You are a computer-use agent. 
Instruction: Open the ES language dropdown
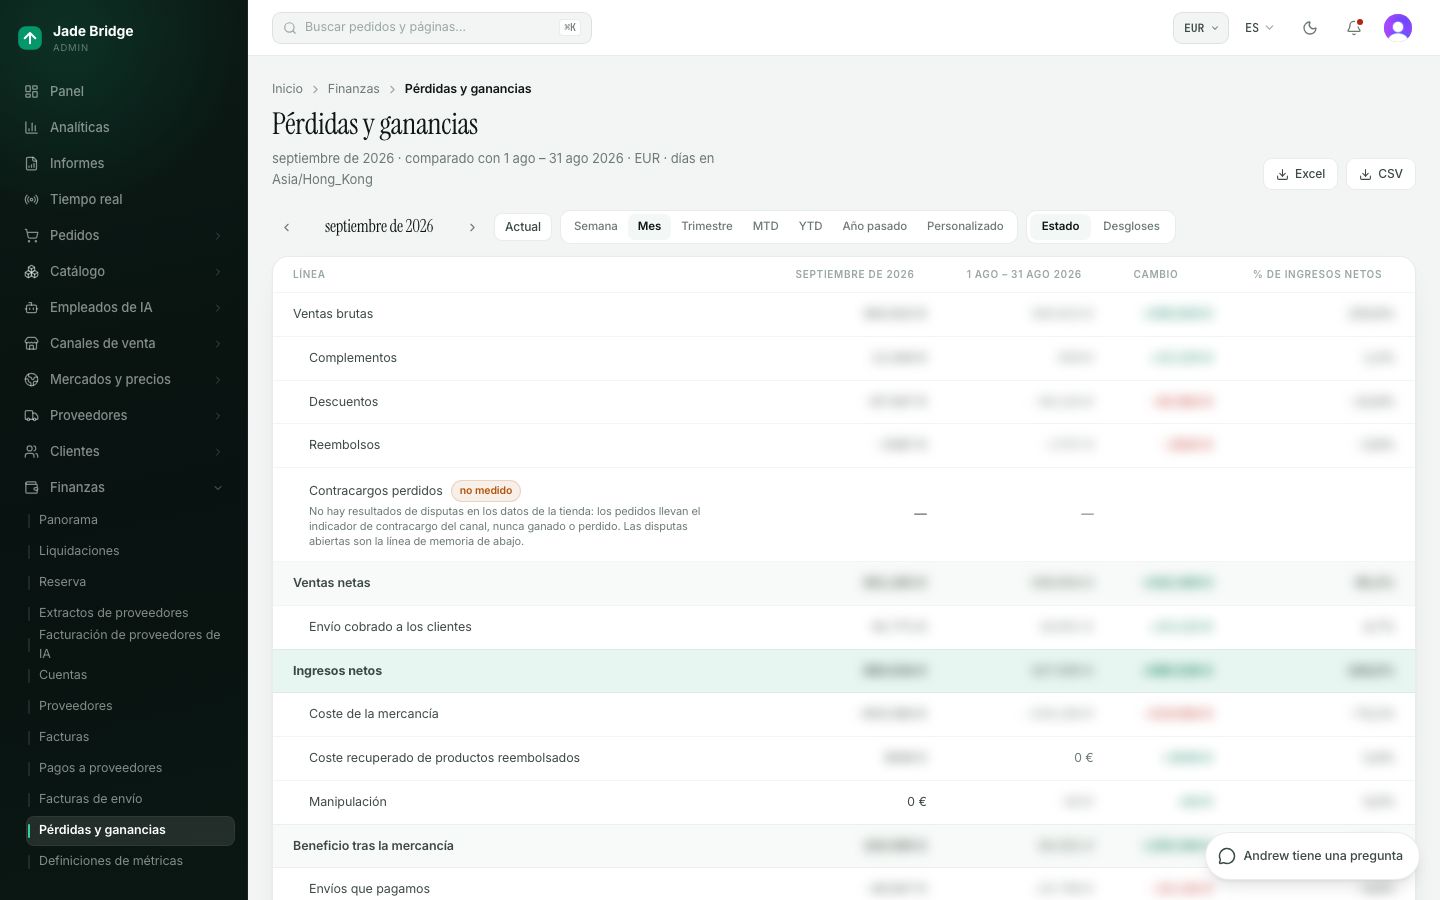[1259, 28]
